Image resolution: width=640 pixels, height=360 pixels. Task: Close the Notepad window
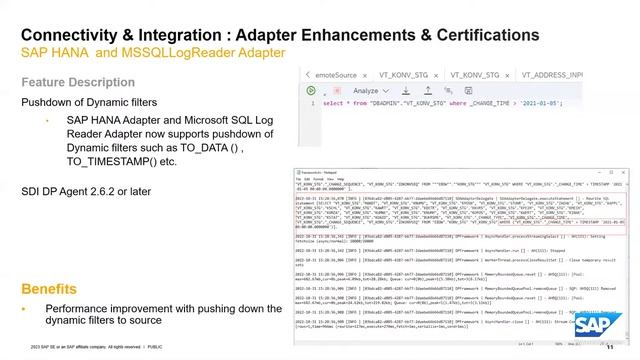pyautogui.click(x=623, y=172)
